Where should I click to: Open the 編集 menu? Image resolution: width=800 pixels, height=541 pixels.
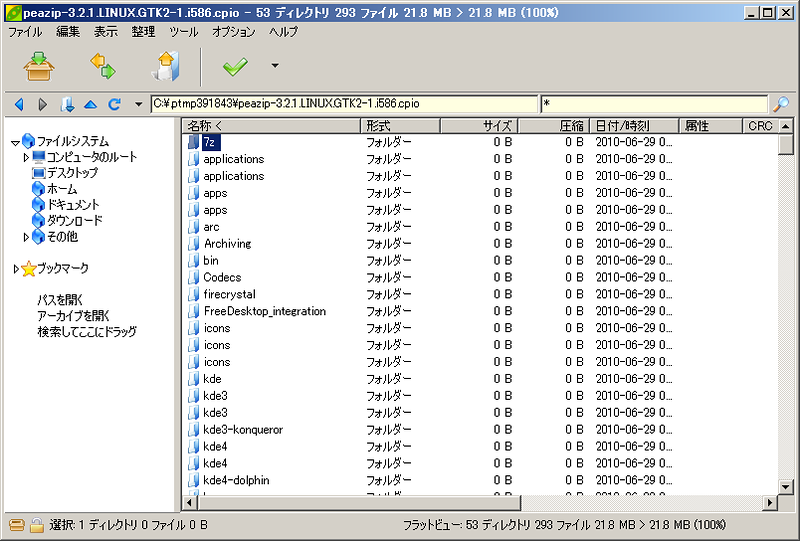68,32
